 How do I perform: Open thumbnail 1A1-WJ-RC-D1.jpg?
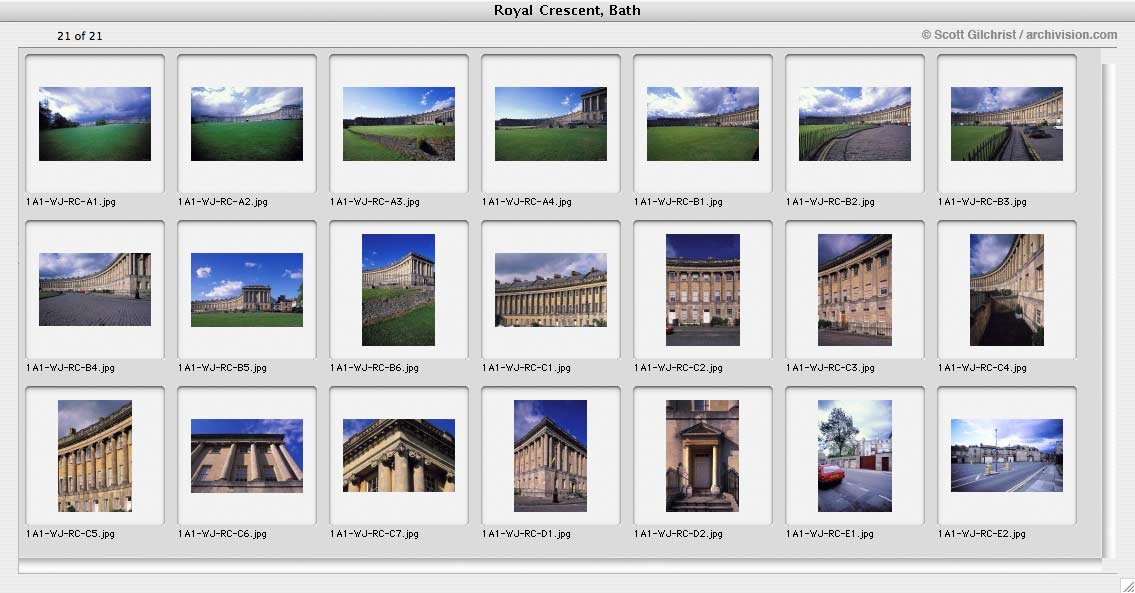point(550,456)
